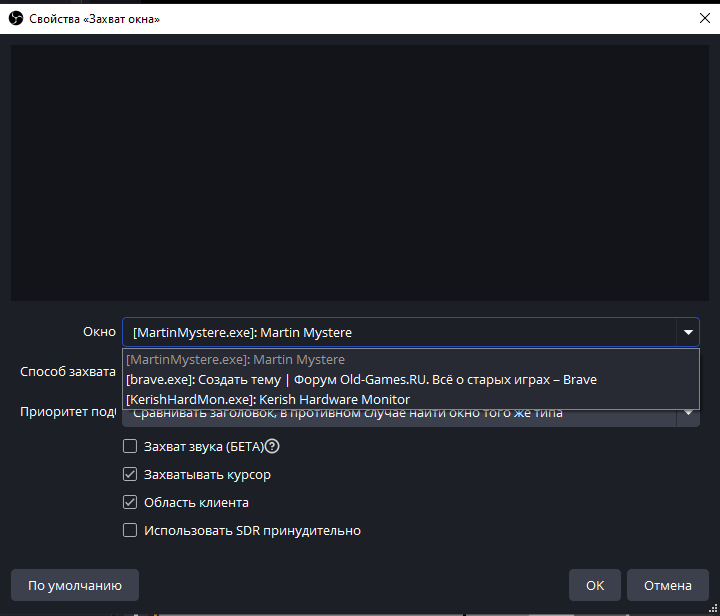
Task: Click the Свойства «Захват окна» title bar text
Action: click(94, 18)
